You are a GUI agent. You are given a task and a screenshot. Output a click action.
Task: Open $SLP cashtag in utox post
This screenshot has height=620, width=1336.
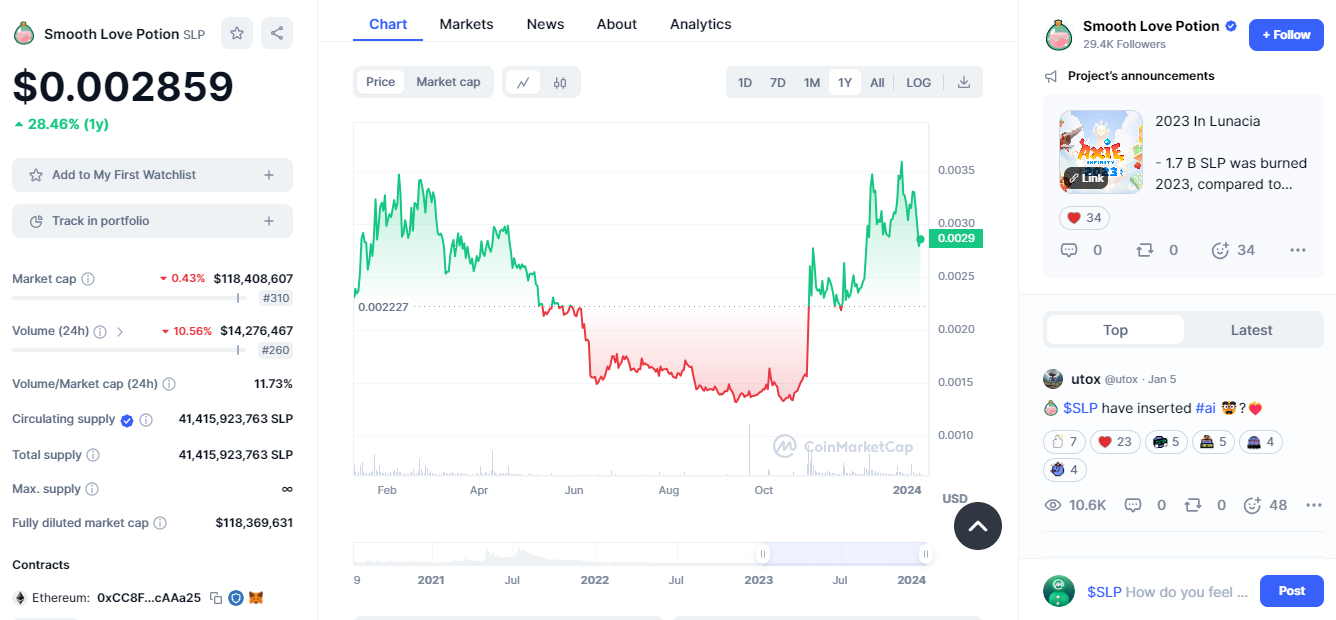1080,408
